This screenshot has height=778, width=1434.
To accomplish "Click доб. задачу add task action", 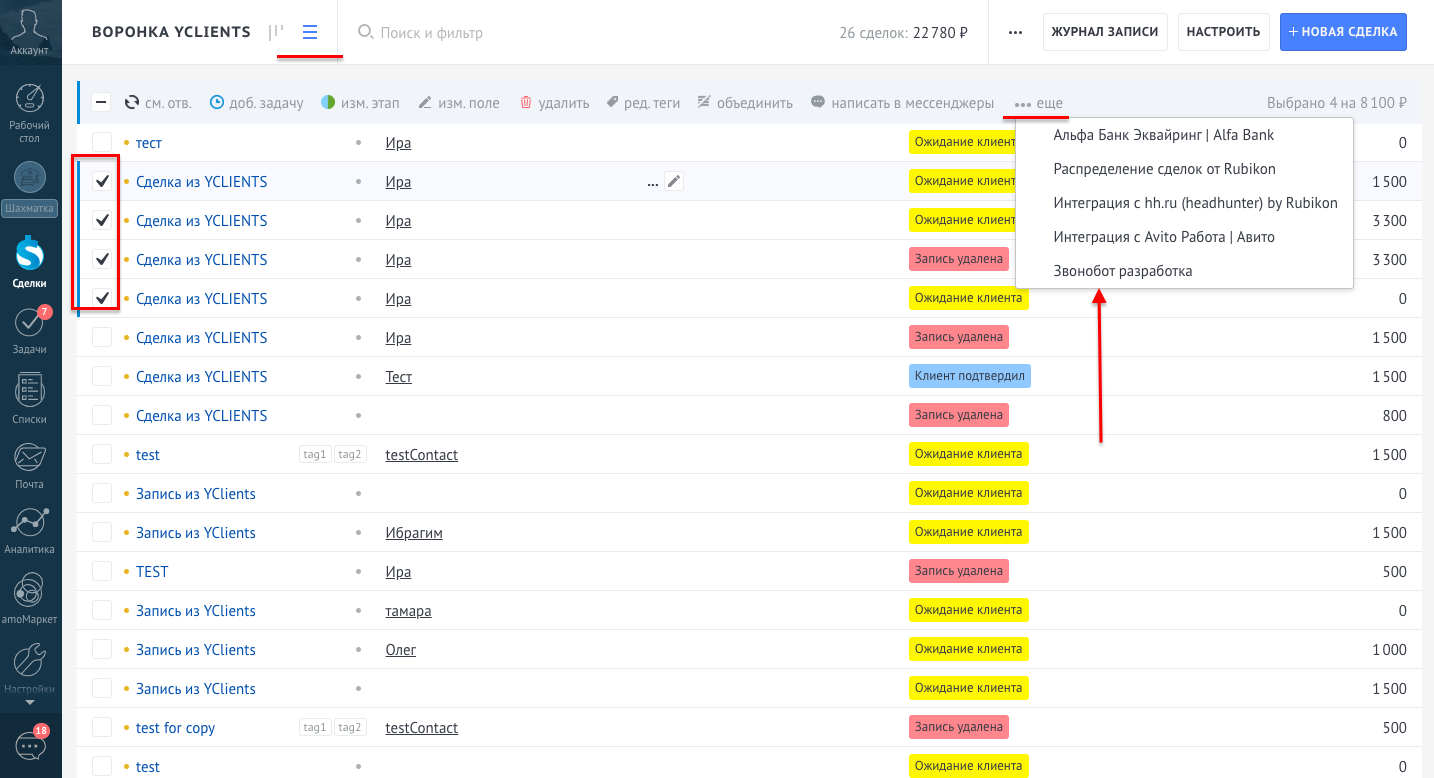I will tap(256, 103).
